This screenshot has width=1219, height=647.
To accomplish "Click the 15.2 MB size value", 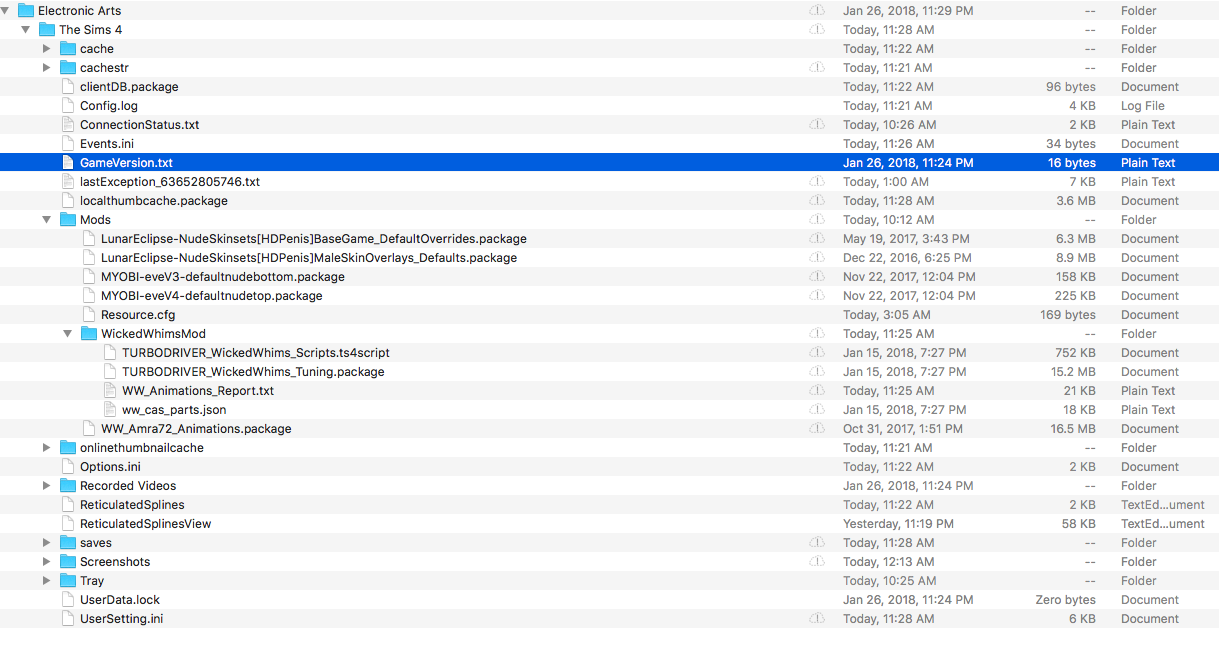I will pyautogui.click(x=1071, y=372).
